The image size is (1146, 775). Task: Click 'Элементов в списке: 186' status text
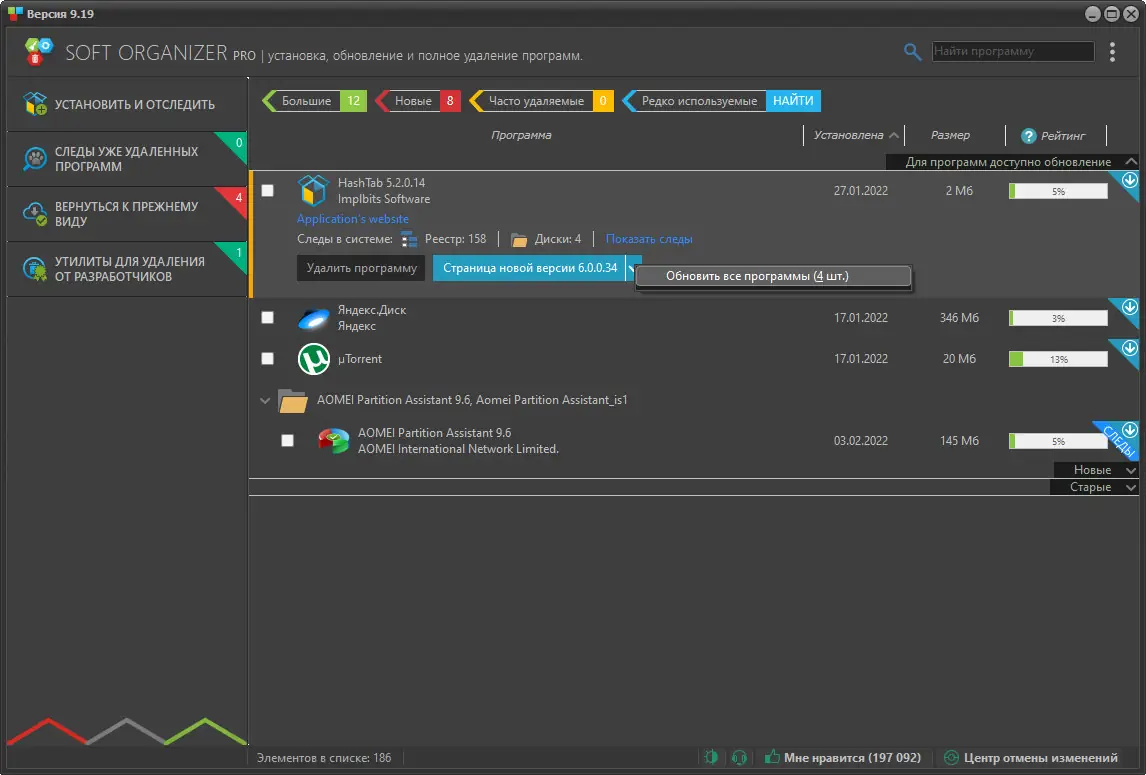click(x=324, y=757)
